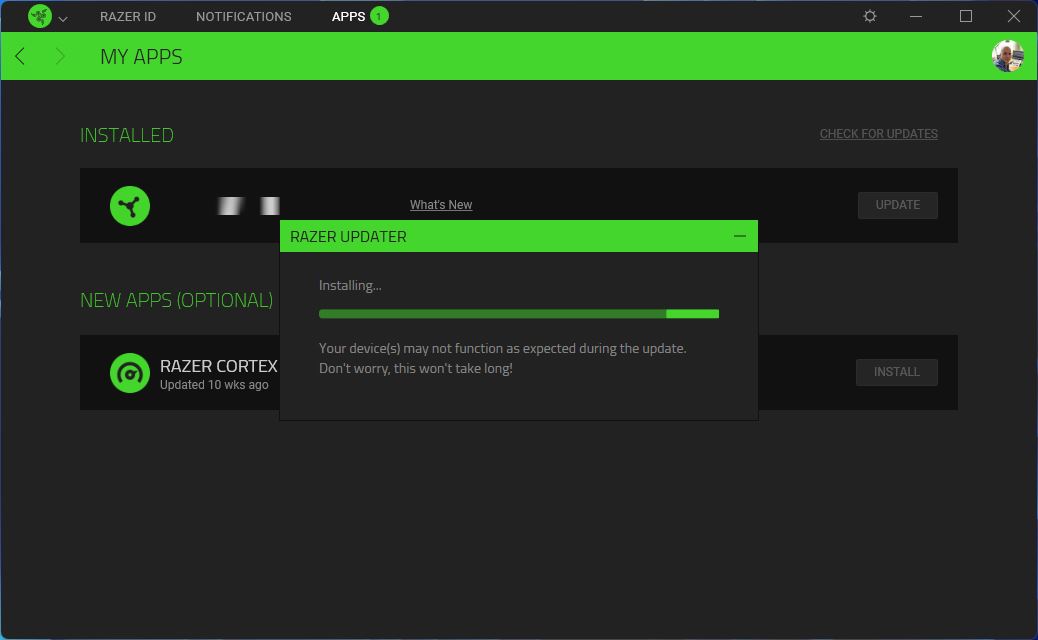Close the Razer Central window
Viewport: 1038px width, 640px height.
1014,16
